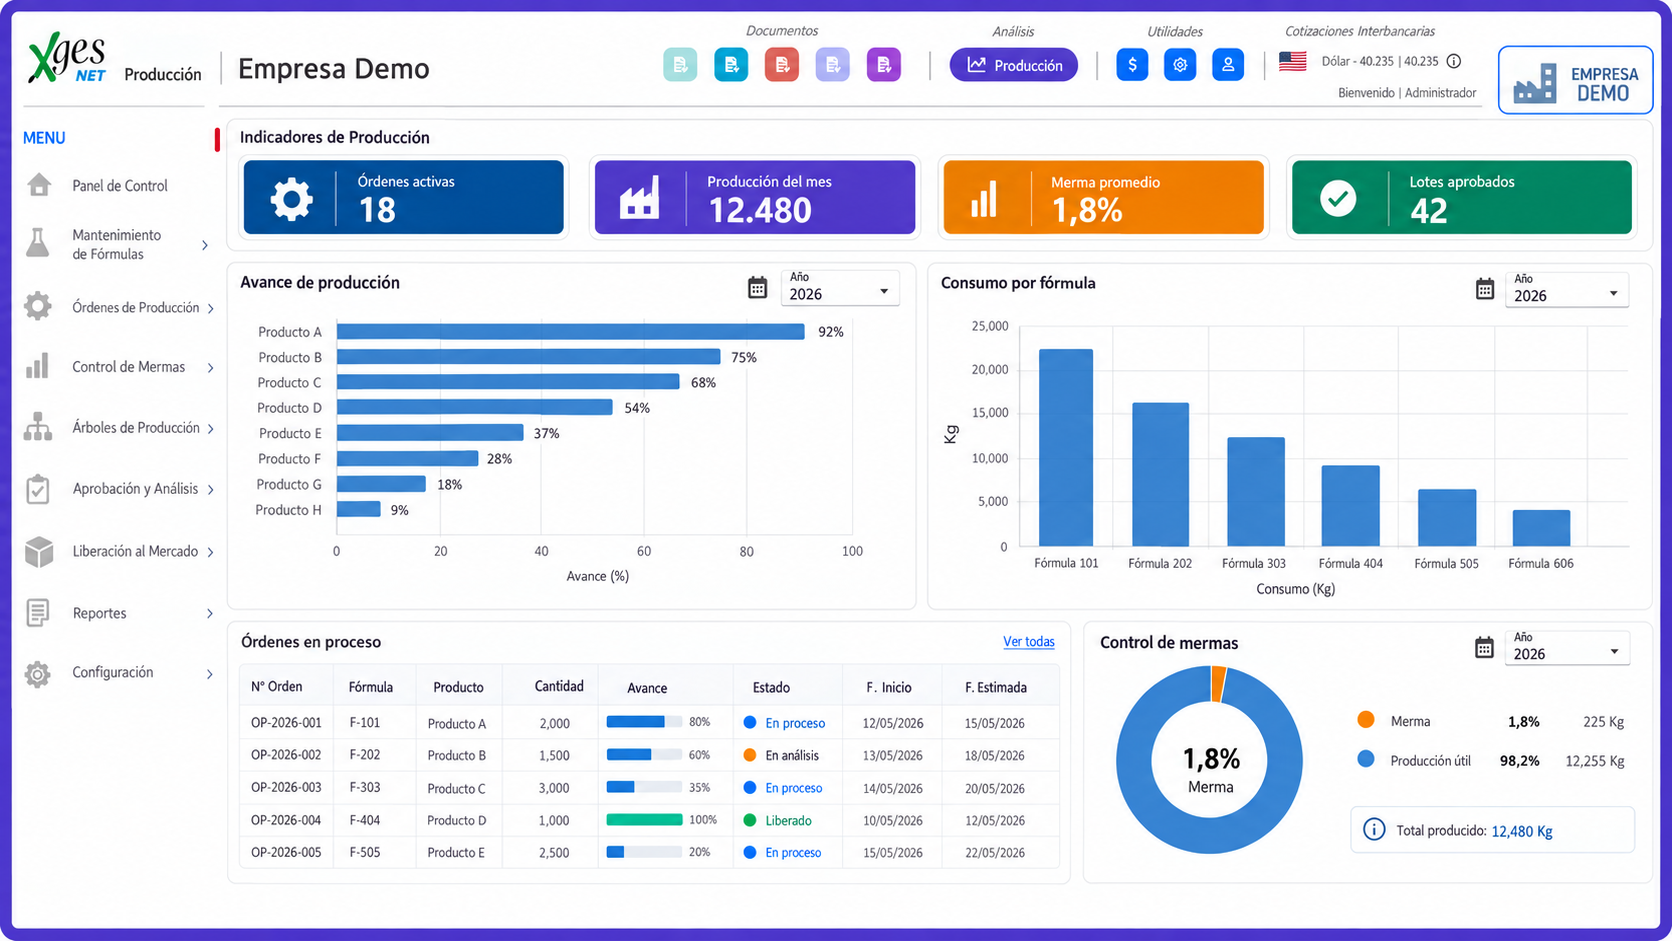1672x941 pixels.
Task: Click the teal blue document icon
Action: pyautogui.click(x=731, y=65)
